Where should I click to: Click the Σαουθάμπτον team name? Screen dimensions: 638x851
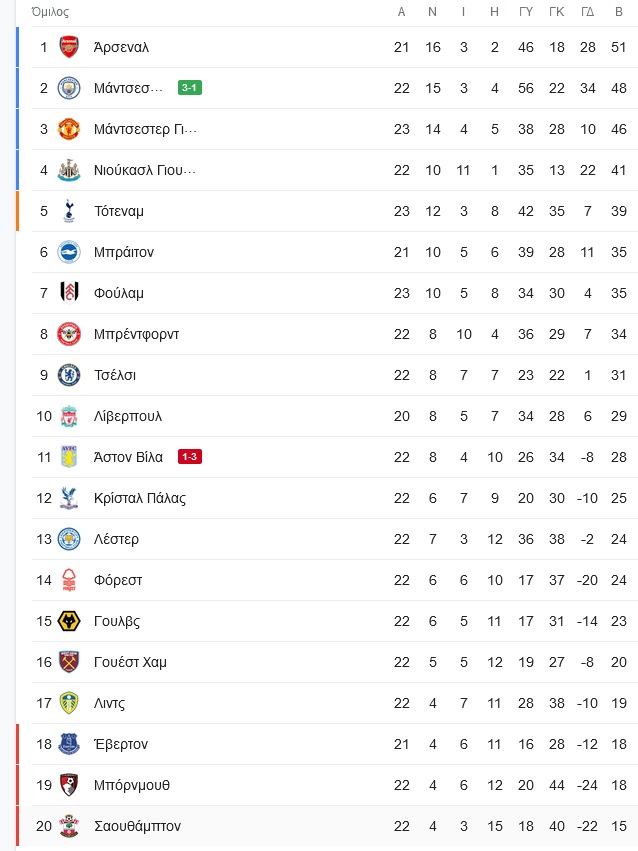(x=137, y=826)
